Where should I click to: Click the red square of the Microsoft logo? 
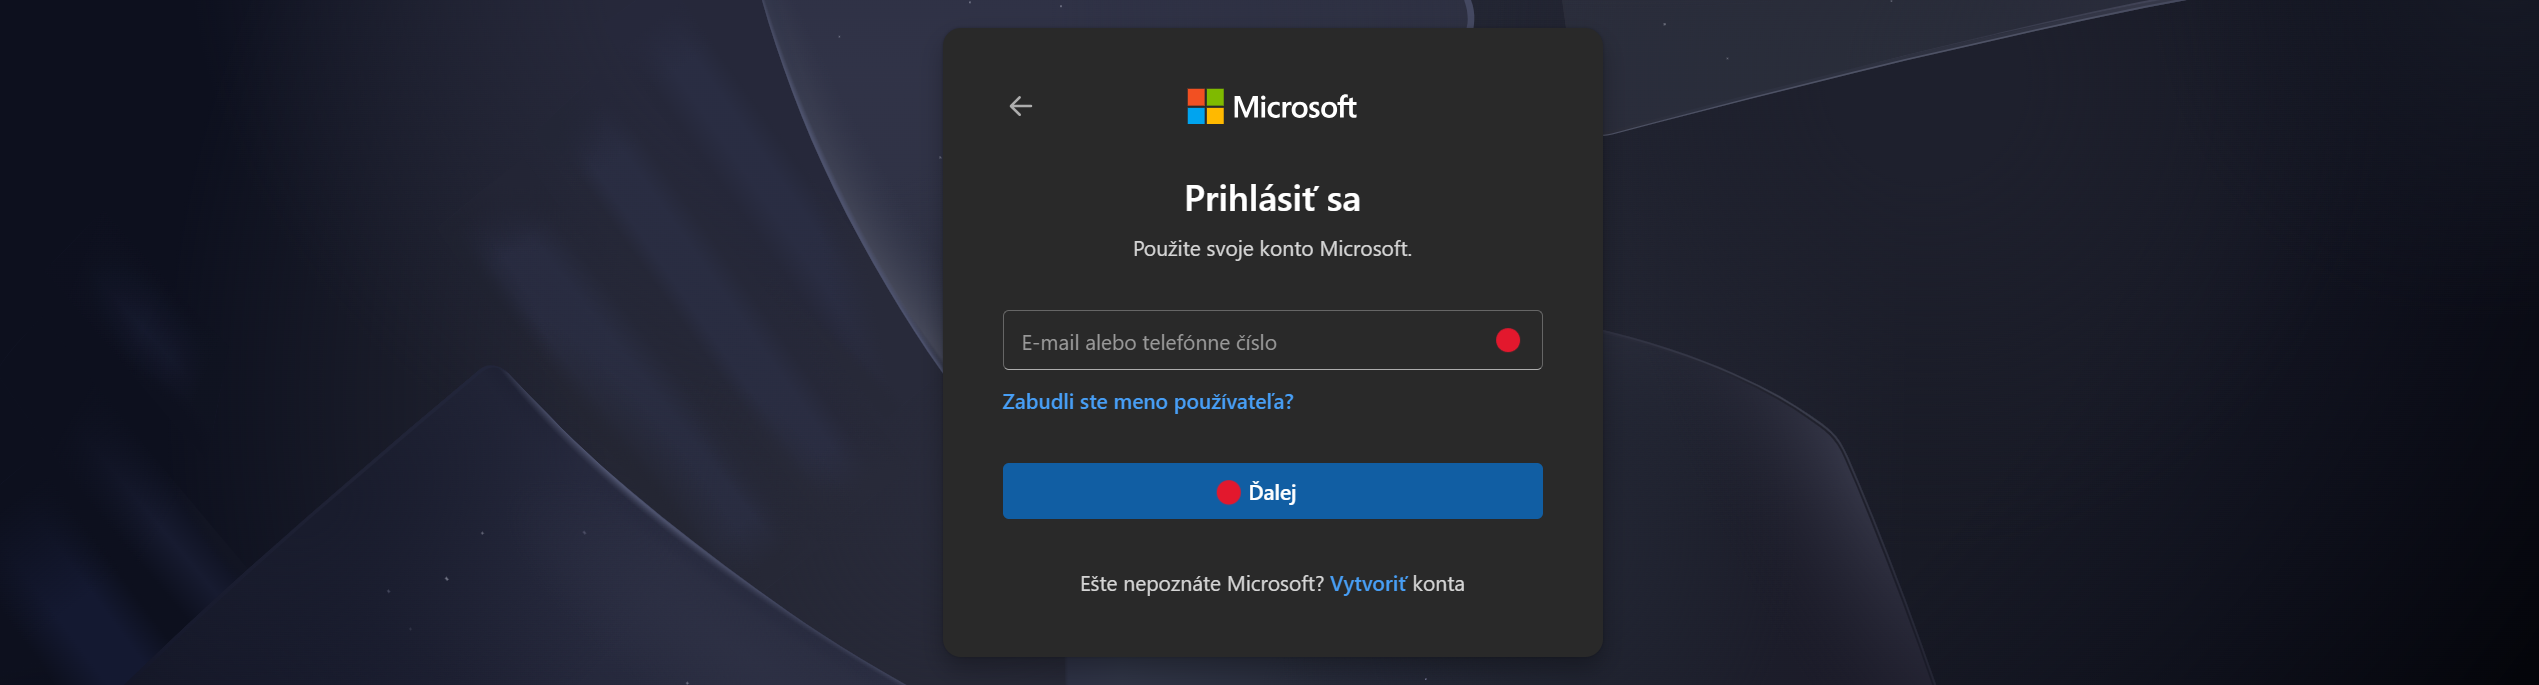[x=1196, y=97]
